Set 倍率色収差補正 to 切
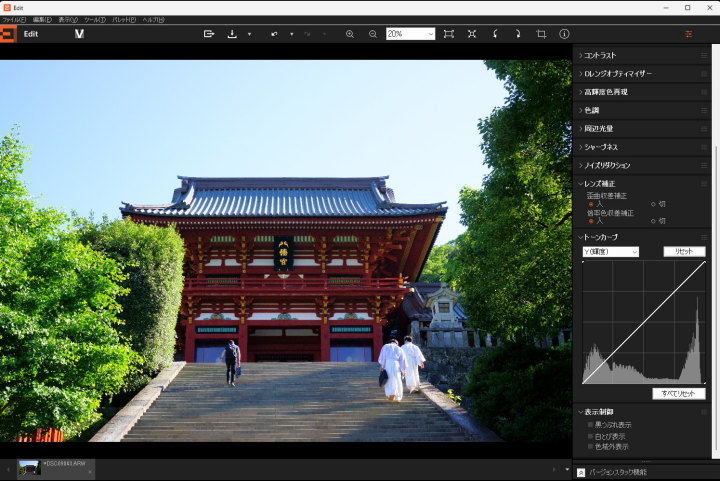This screenshot has height=481, width=720. (653, 221)
